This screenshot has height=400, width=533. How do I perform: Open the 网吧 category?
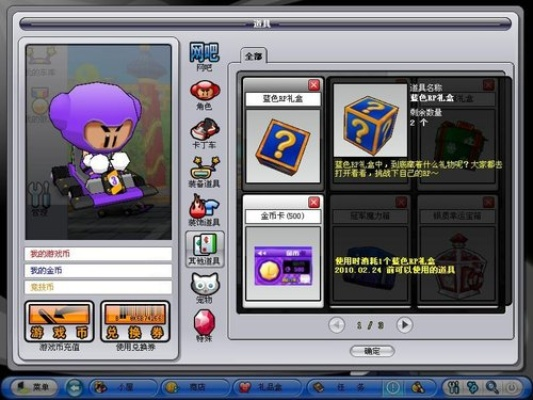coord(204,56)
